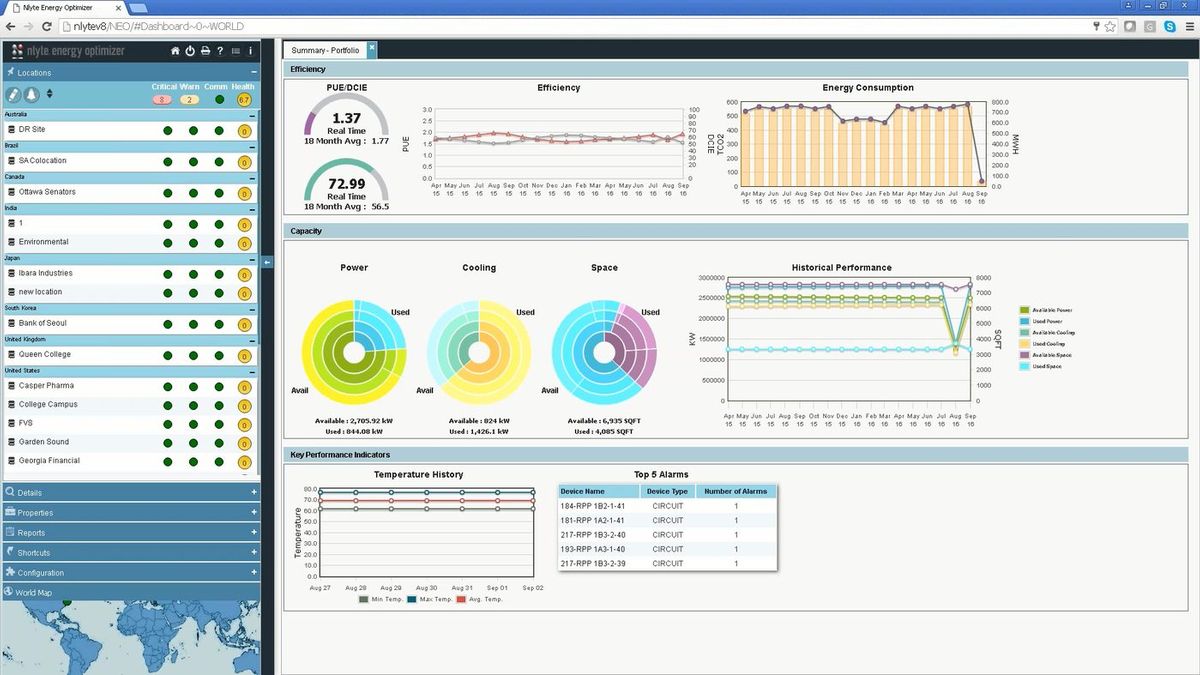Select the Summary - Portfolio tab

point(325,50)
